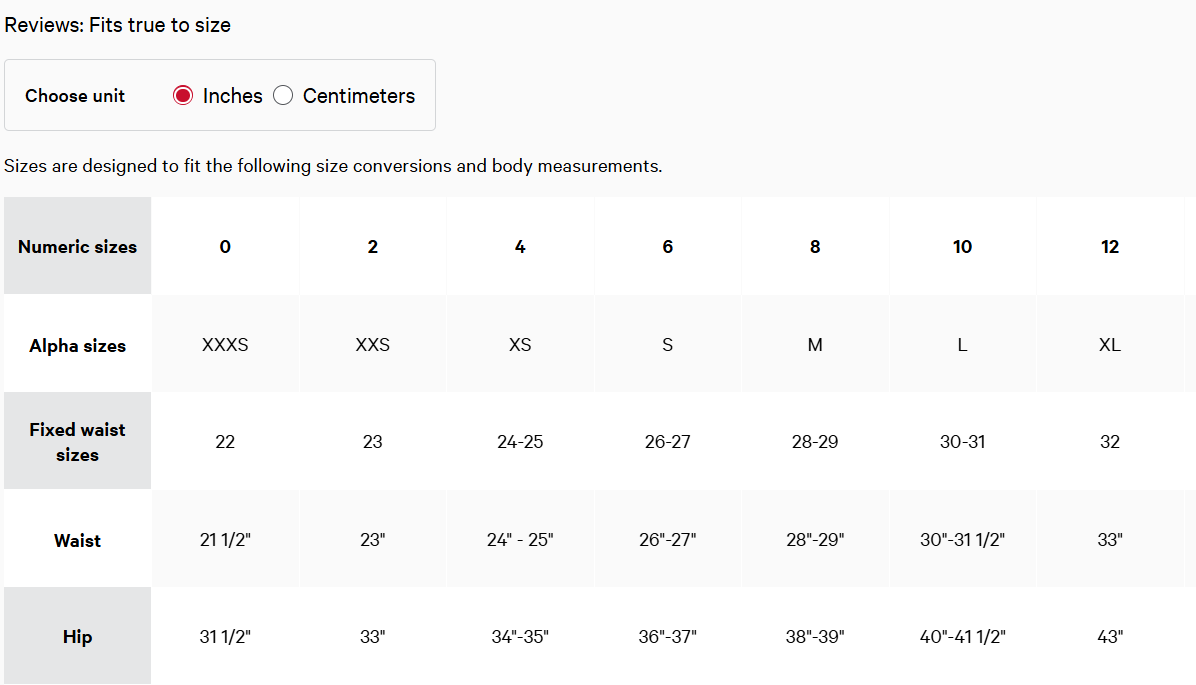The width and height of the screenshot is (1196, 685).
Task: Select the Inches radio button
Action: [x=183, y=95]
